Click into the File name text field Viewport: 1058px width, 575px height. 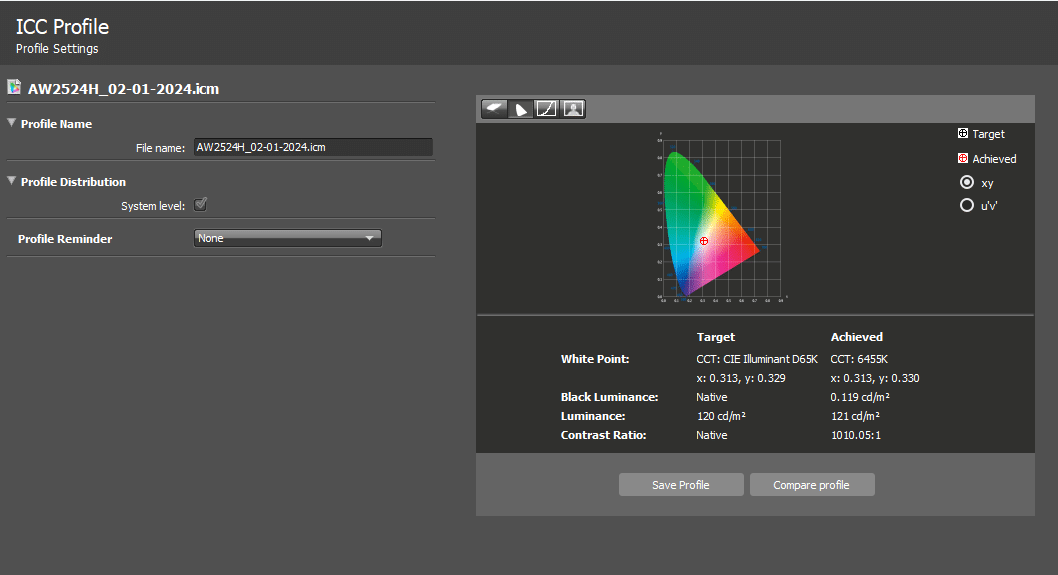(x=312, y=148)
